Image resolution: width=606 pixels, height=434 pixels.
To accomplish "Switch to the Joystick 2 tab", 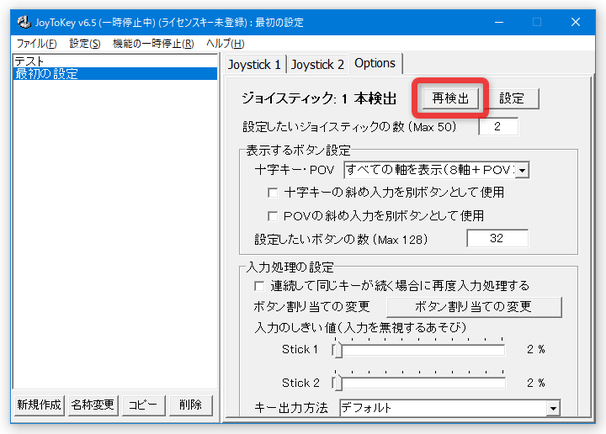I will coord(317,64).
